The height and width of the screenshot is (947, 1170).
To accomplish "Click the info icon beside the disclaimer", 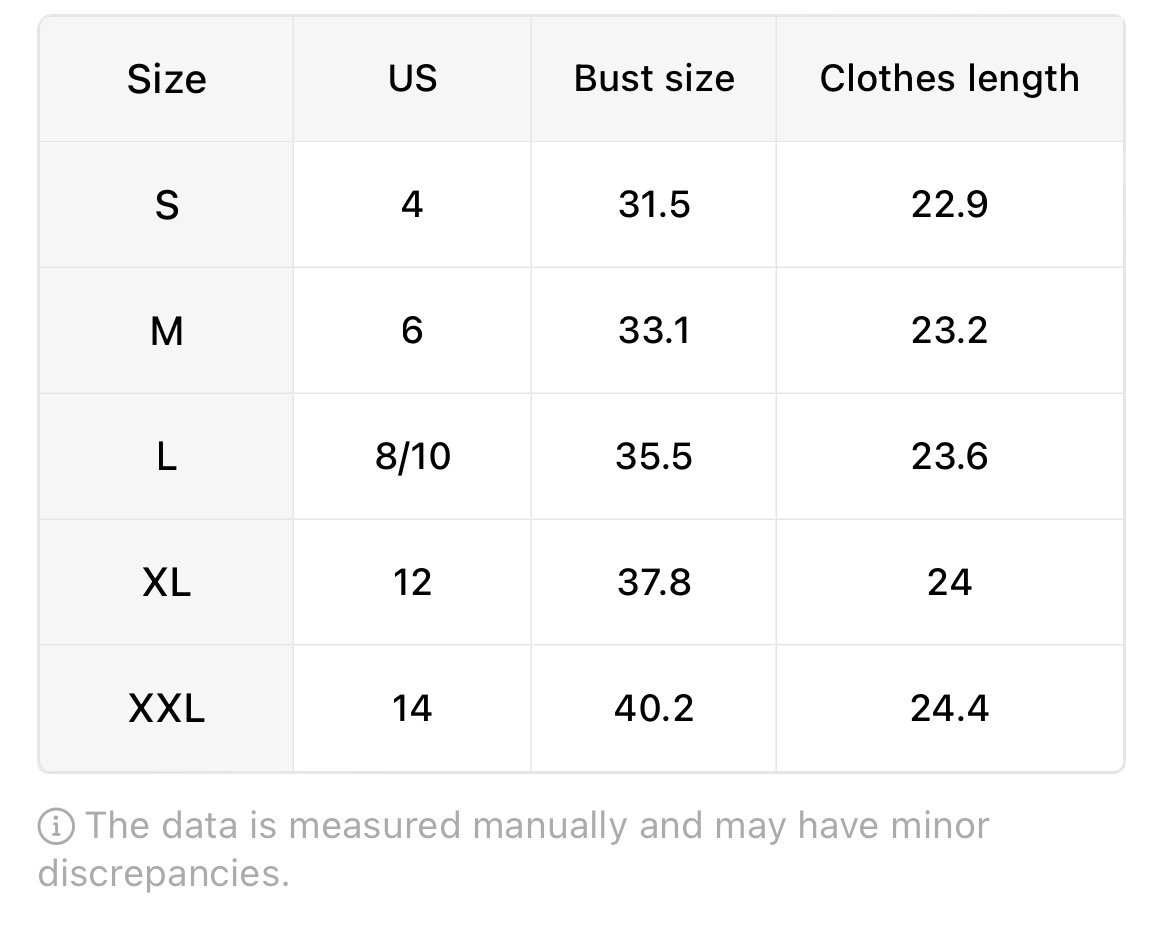I will coord(56,827).
